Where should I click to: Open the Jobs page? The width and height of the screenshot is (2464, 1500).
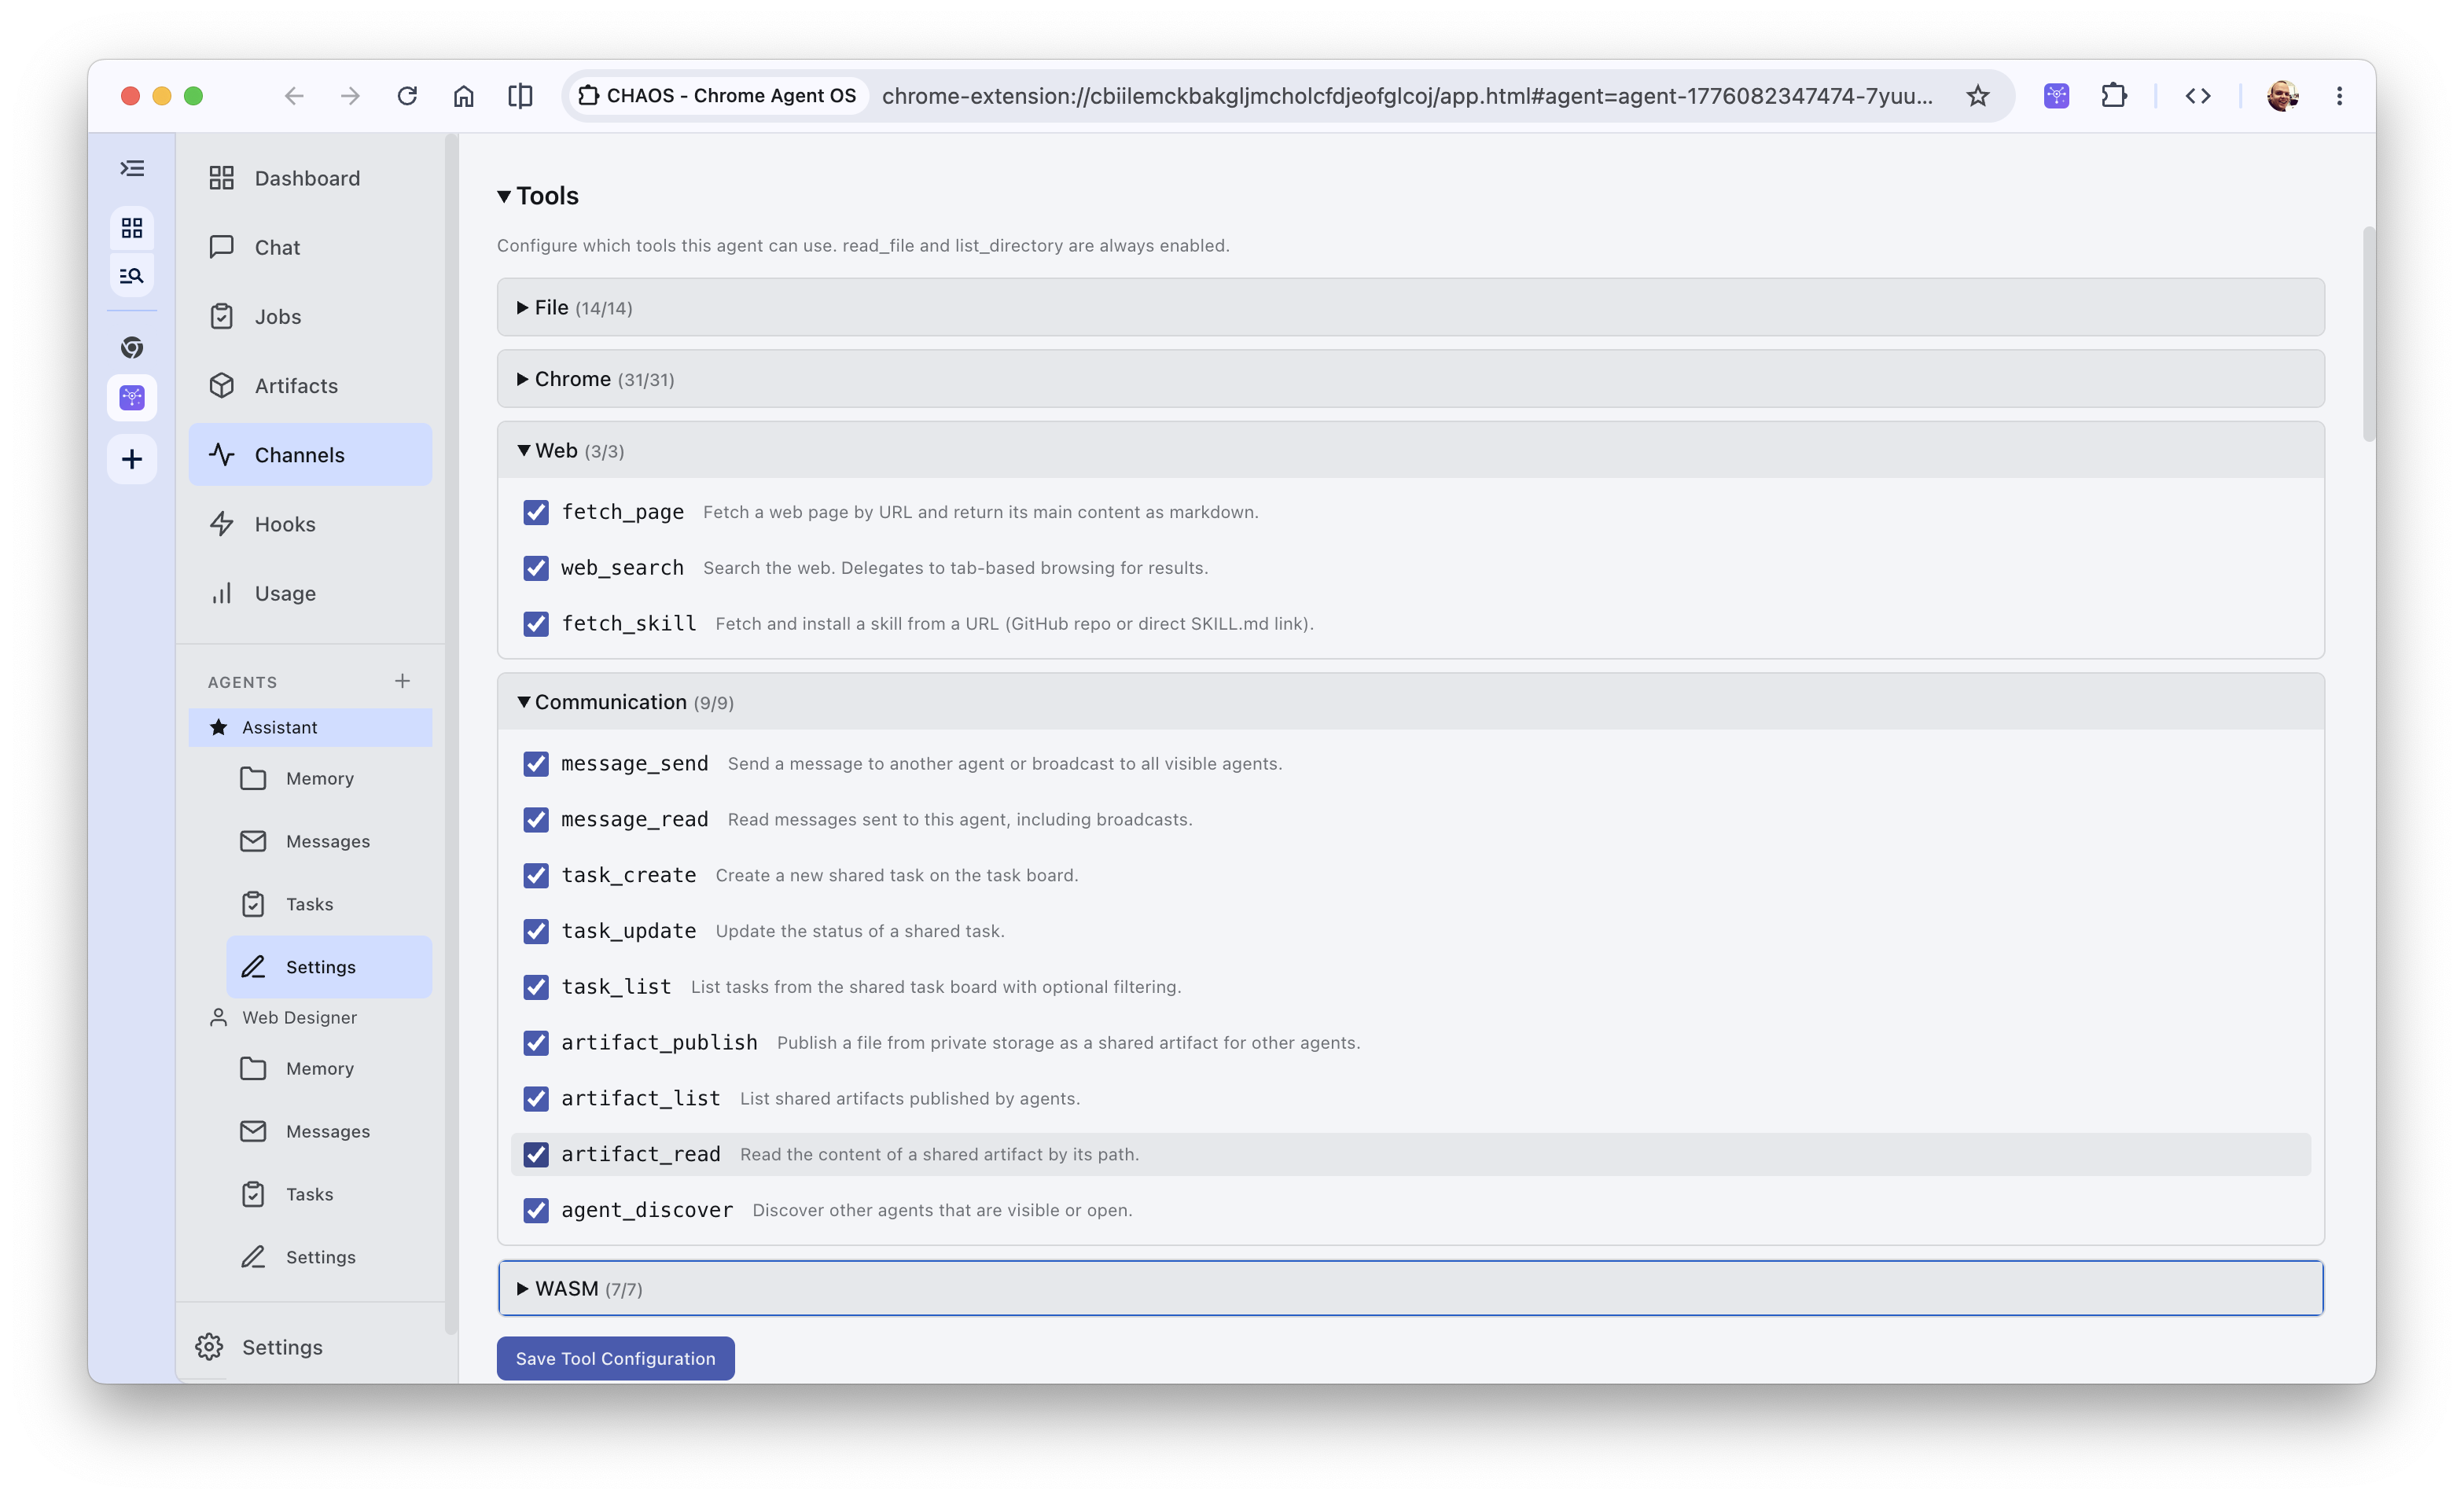coord(310,316)
